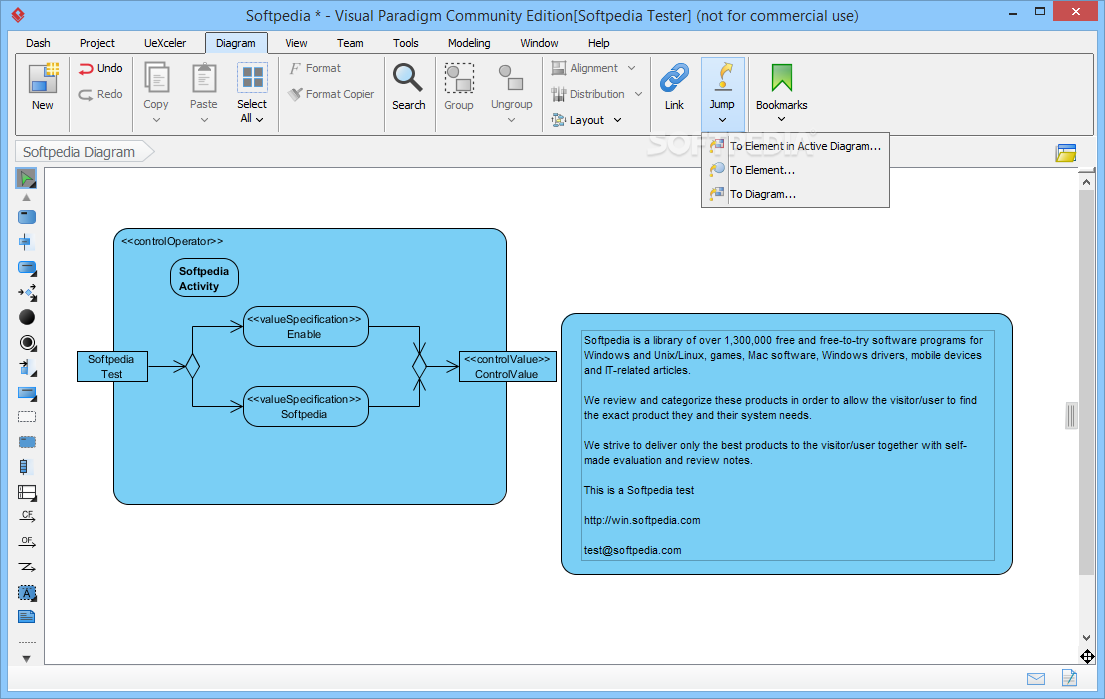This screenshot has height=699, width=1105.
Task: Open the Copy options arrow
Action: (156, 120)
